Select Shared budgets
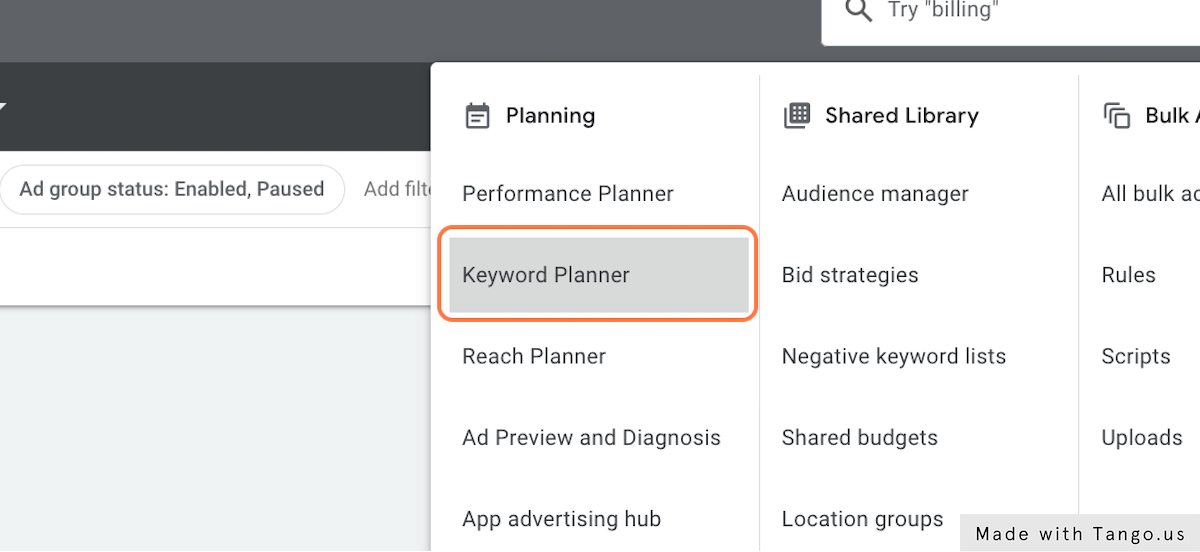1200x552 pixels. (x=860, y=437)
